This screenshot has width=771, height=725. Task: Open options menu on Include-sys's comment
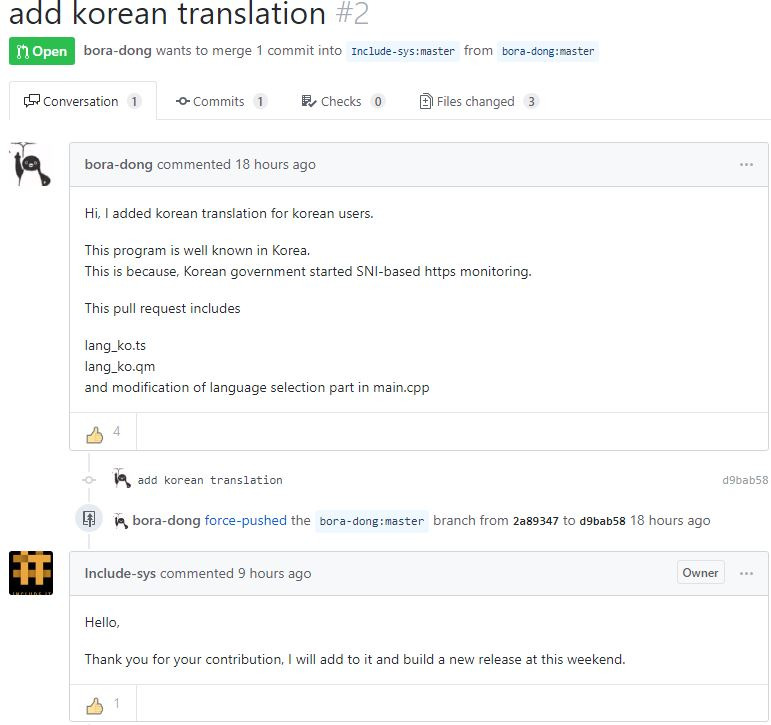coord(746,573)
